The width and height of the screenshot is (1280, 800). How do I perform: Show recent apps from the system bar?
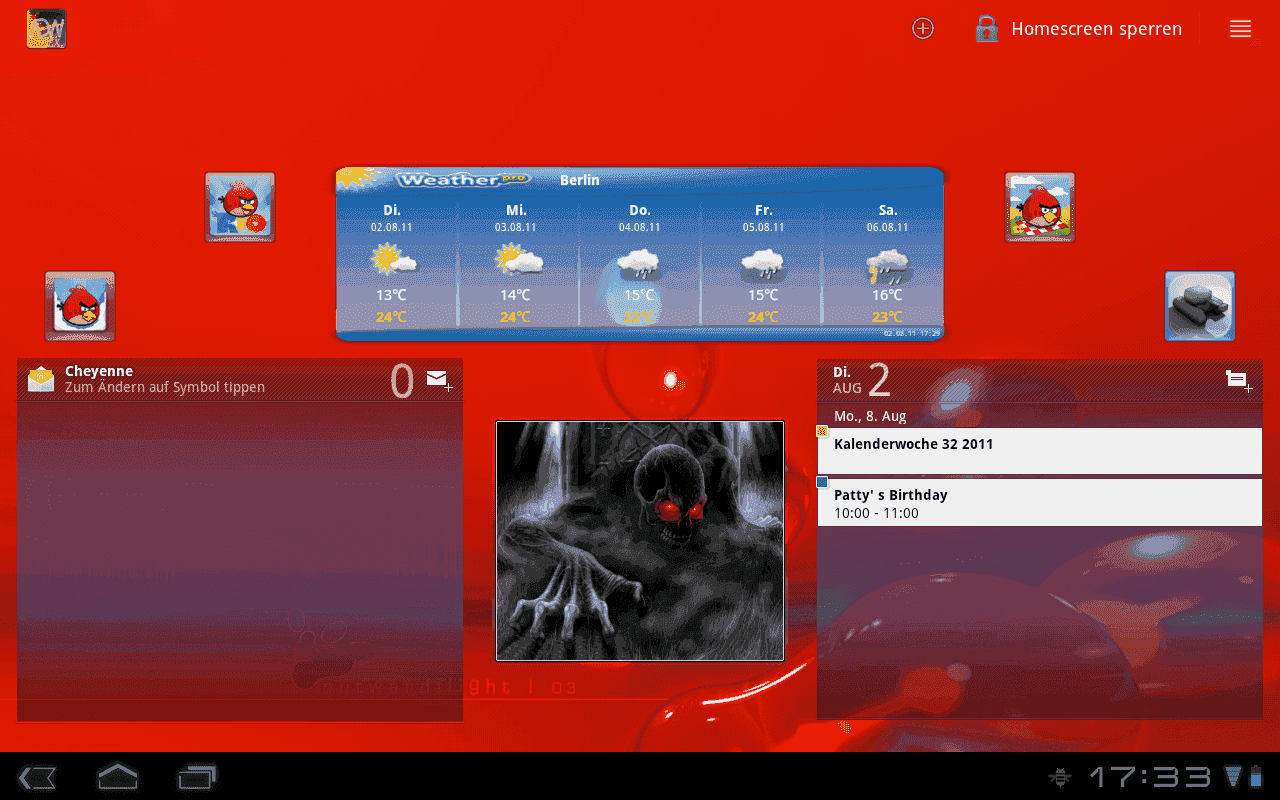coord(197,776)
